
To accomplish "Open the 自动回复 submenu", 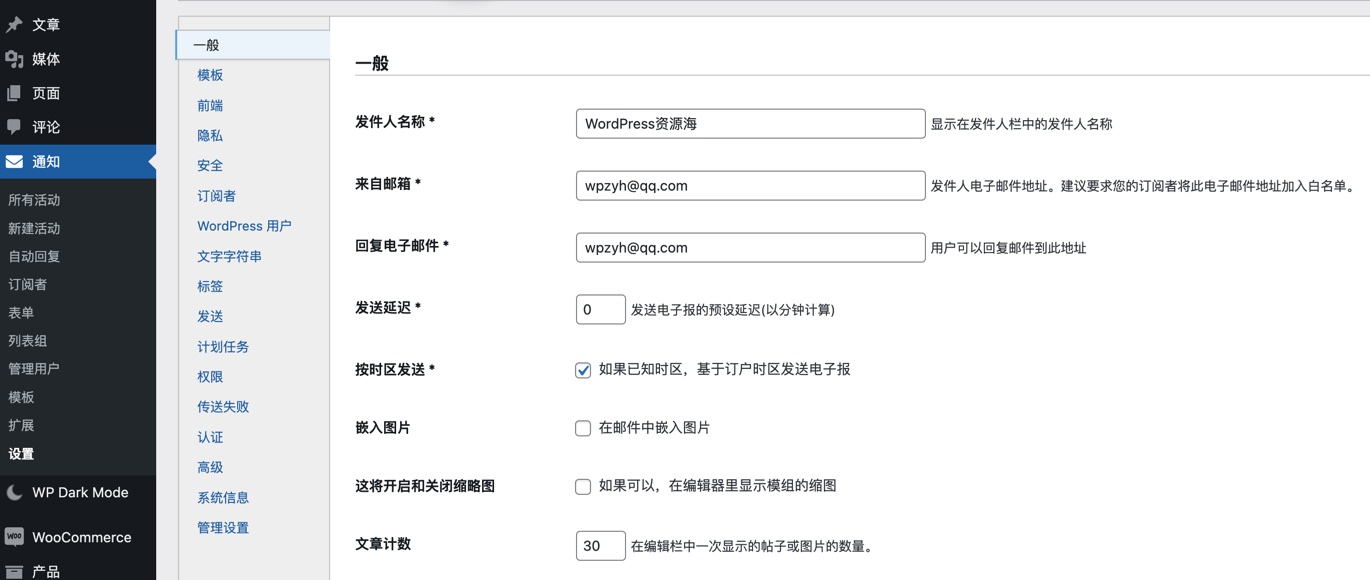I will pos(34,256).
